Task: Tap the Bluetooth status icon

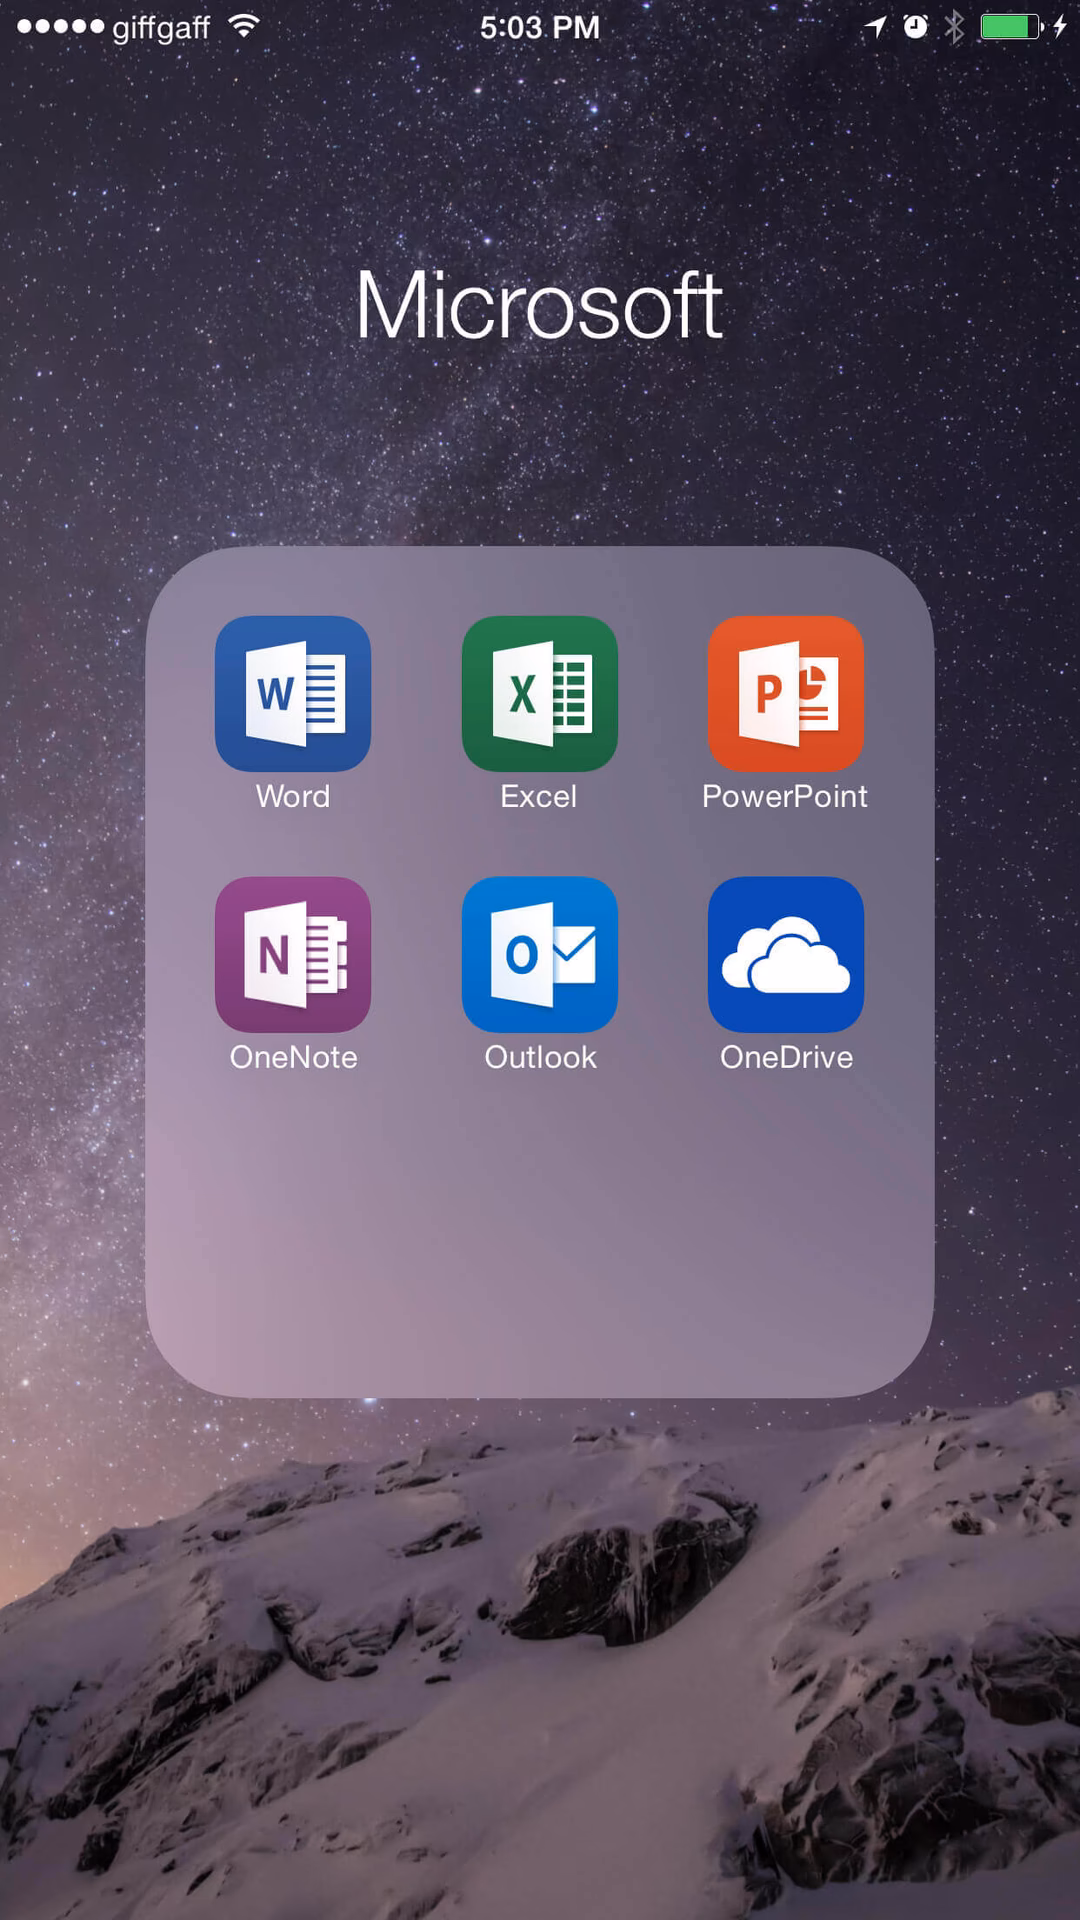Action: 954,27
